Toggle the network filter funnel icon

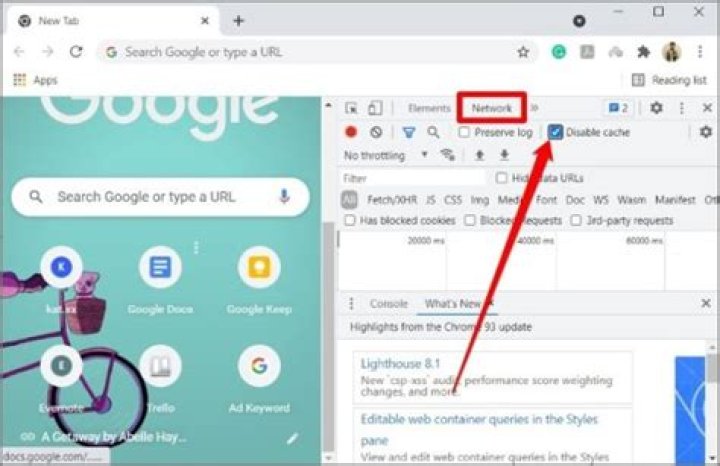click(409, 133)
